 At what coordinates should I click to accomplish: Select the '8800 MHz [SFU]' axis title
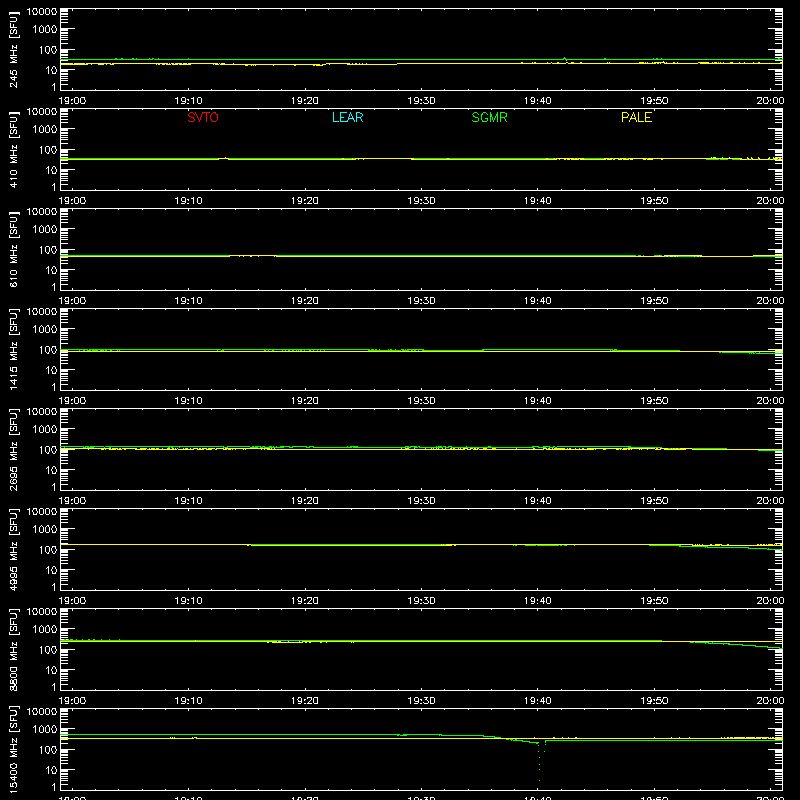click(14, 649)
